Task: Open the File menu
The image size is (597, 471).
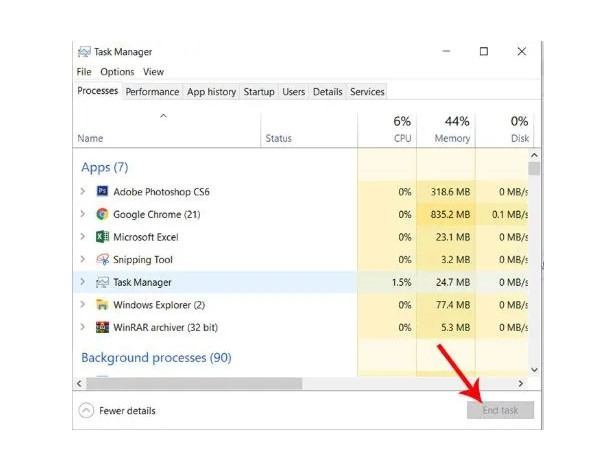Action: (84, 72)
